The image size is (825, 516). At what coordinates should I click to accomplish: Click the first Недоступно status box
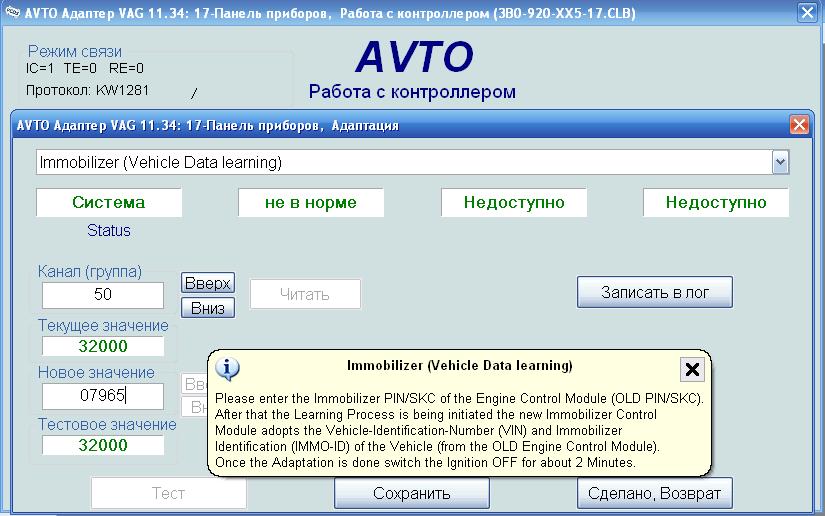point(514,203)
